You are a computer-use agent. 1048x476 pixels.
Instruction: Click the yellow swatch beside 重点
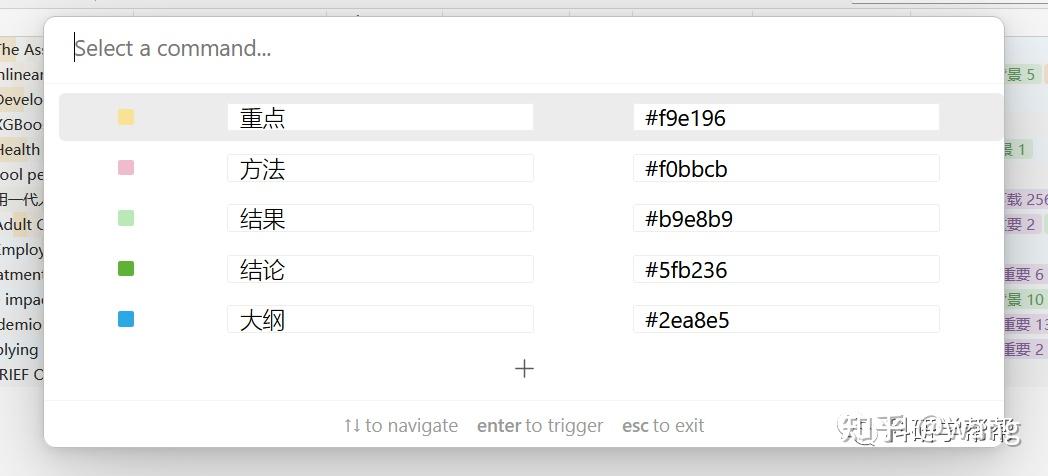click(x=126, y=117)
